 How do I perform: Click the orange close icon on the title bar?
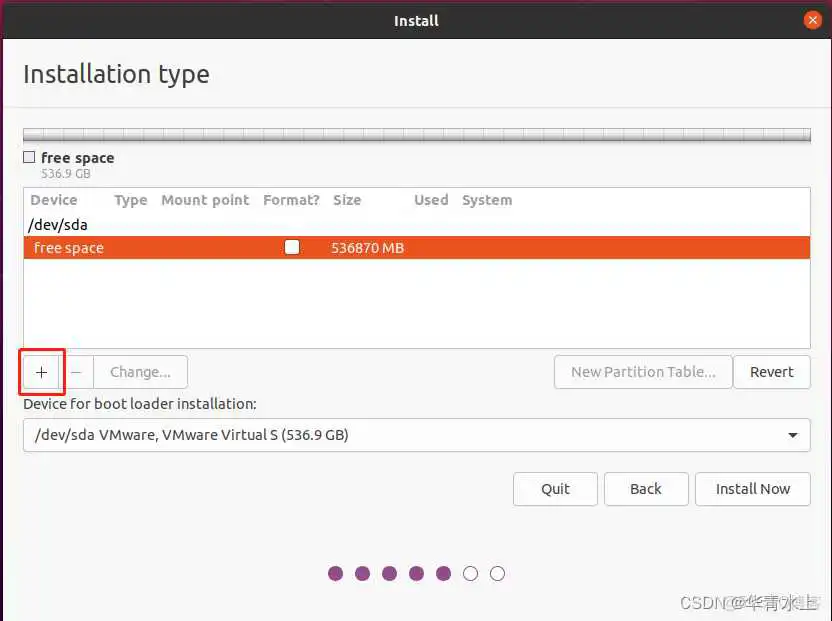pyautogui.click(x=812, y=19)
